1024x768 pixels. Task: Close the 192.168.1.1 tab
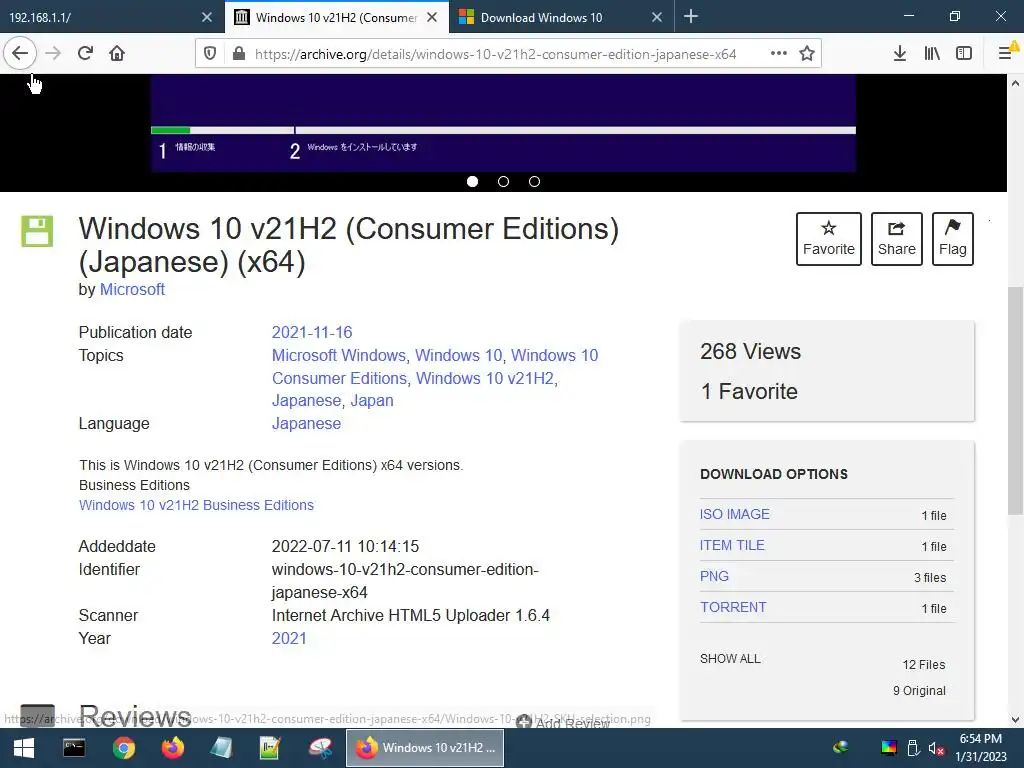pos(207,17)
